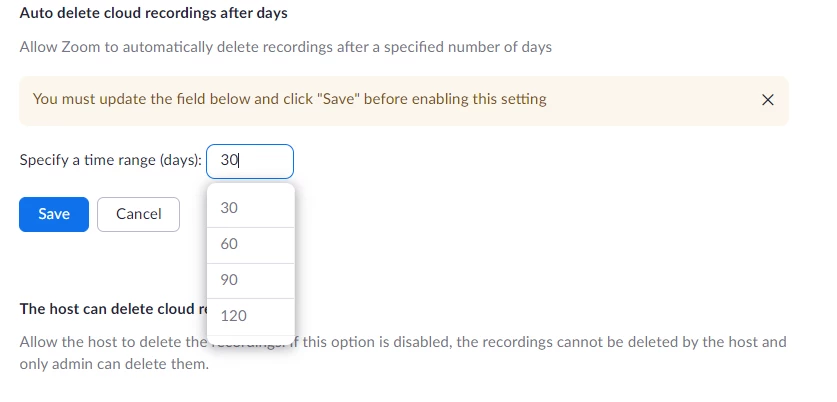Click the time range days input field
The height and width of the screenshot is (402, 837).
coord(250,161)
